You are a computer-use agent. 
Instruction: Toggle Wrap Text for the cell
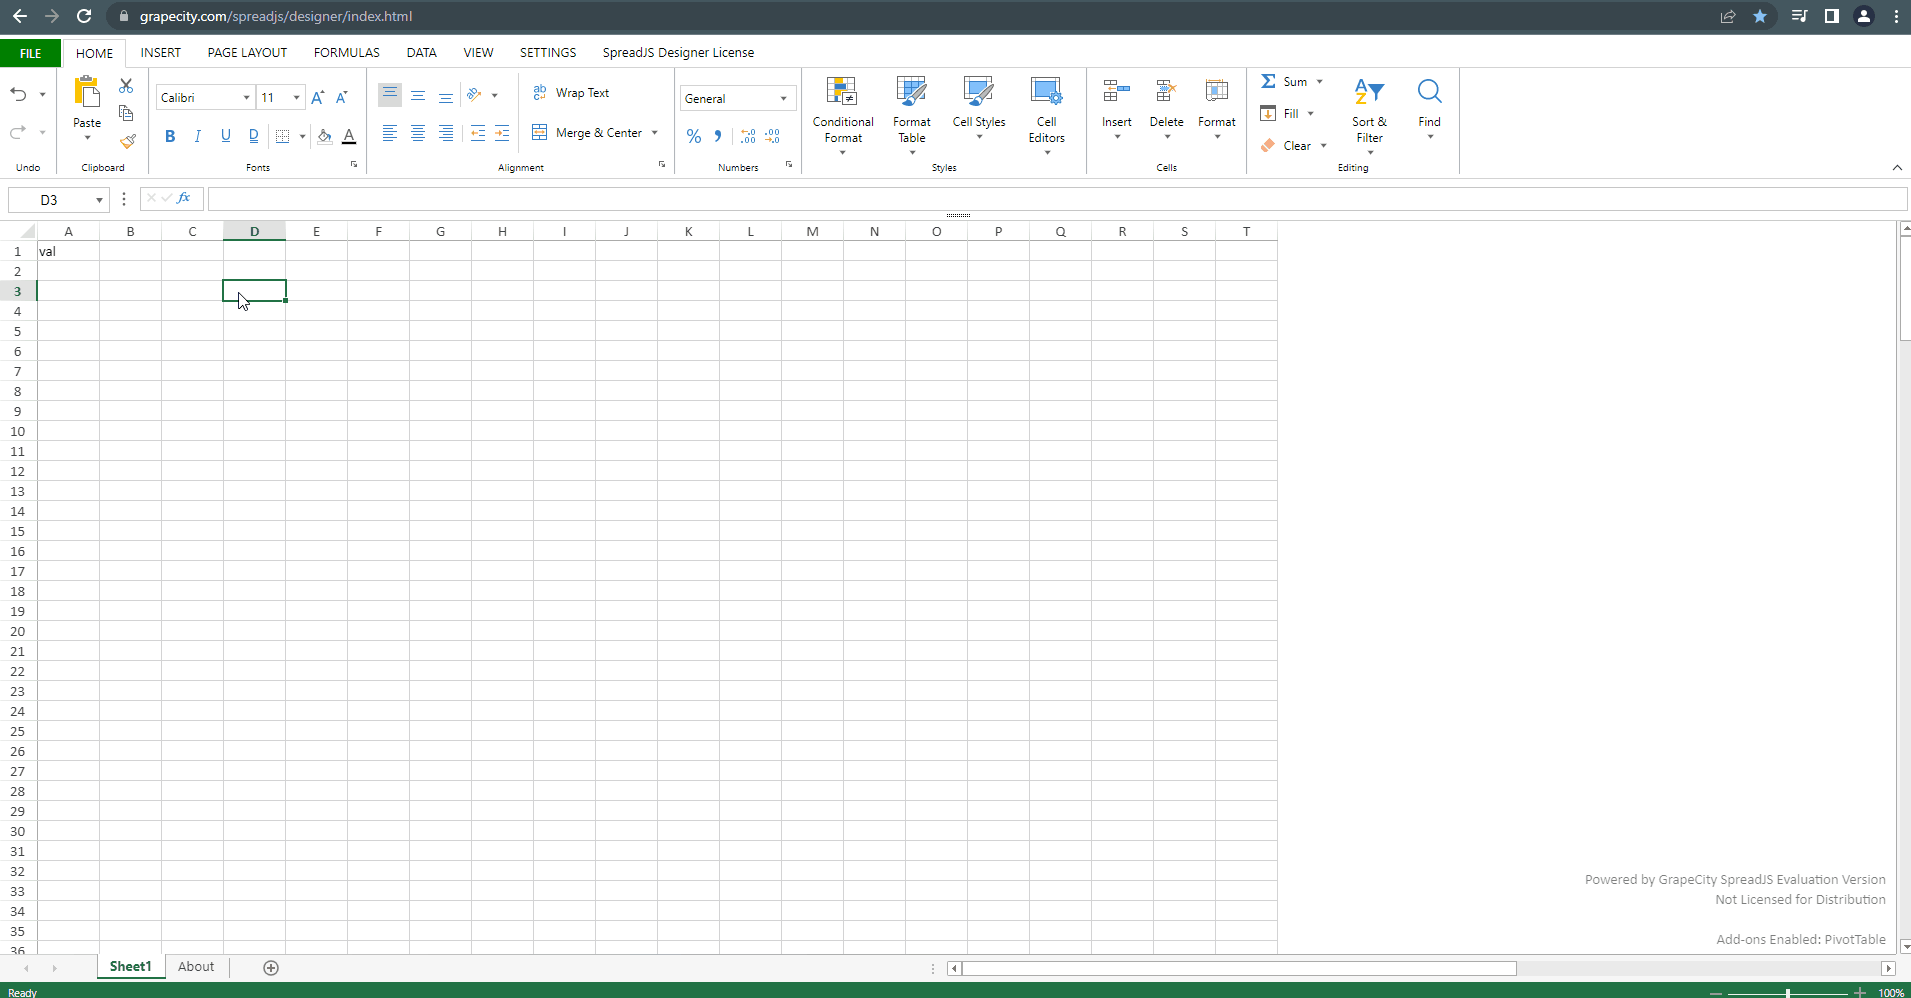[x=571, y=93]
